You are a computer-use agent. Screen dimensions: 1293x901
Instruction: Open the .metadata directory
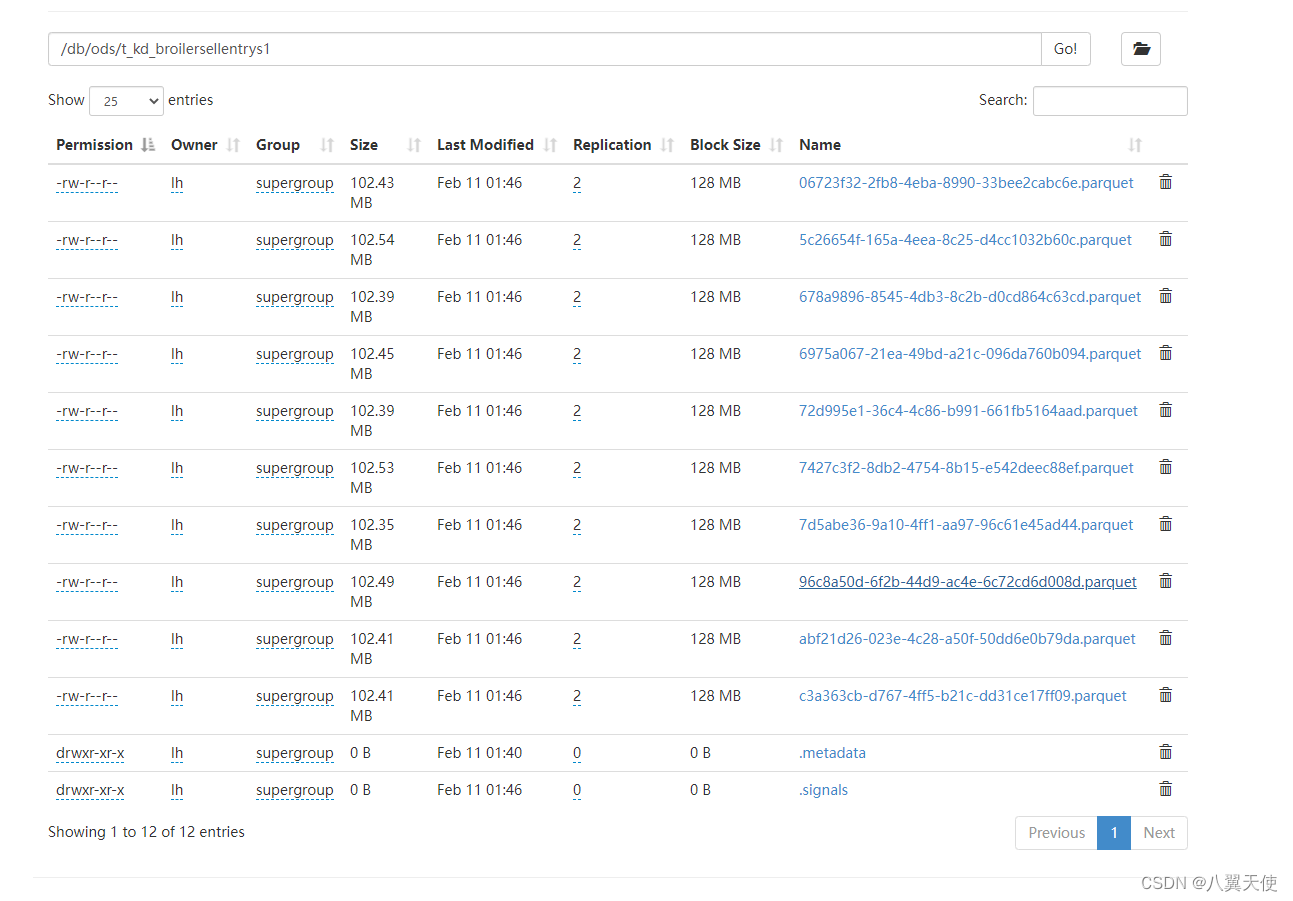pos(832,753)
